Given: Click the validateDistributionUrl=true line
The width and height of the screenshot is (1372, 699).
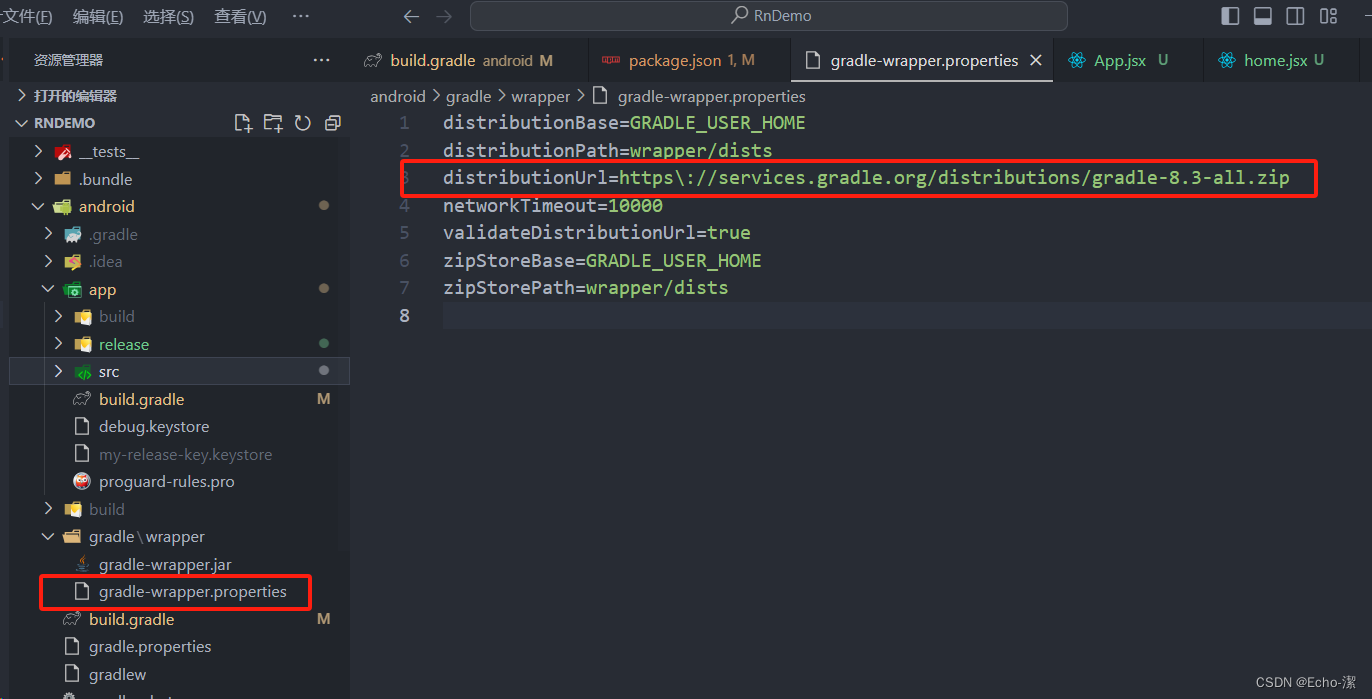Looking at the screenshot, I should 596,233.
